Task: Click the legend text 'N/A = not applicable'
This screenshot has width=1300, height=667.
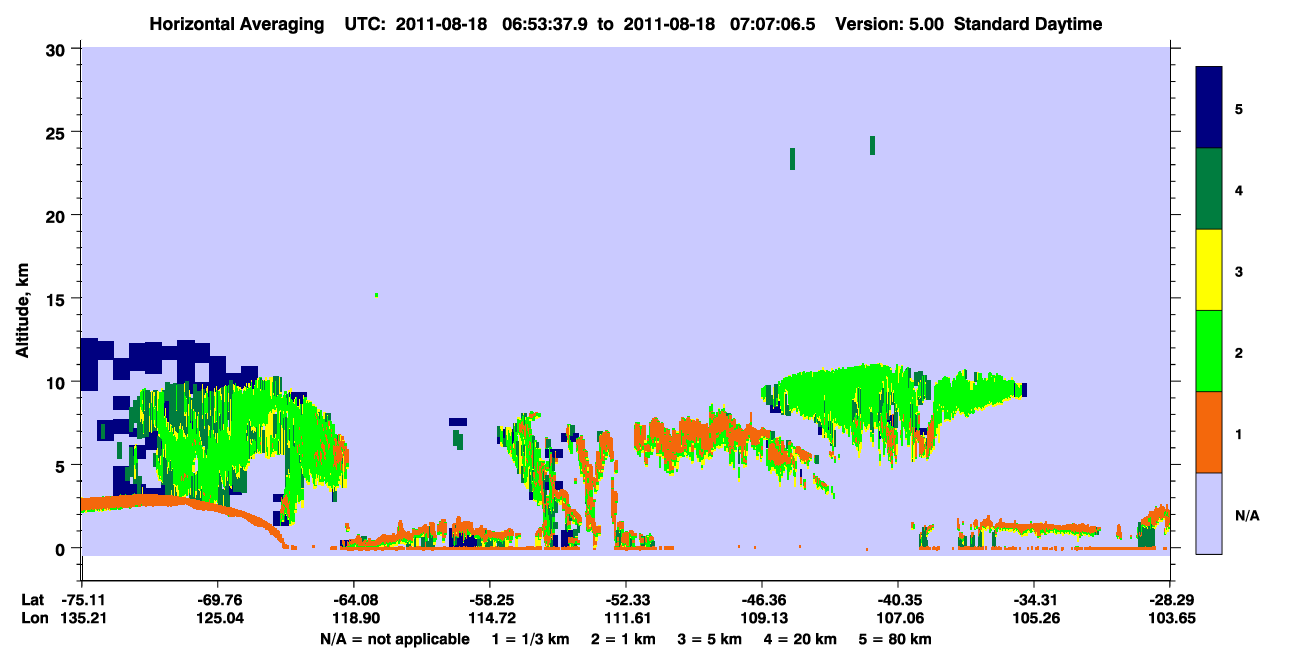Action: tap(394, 639)
